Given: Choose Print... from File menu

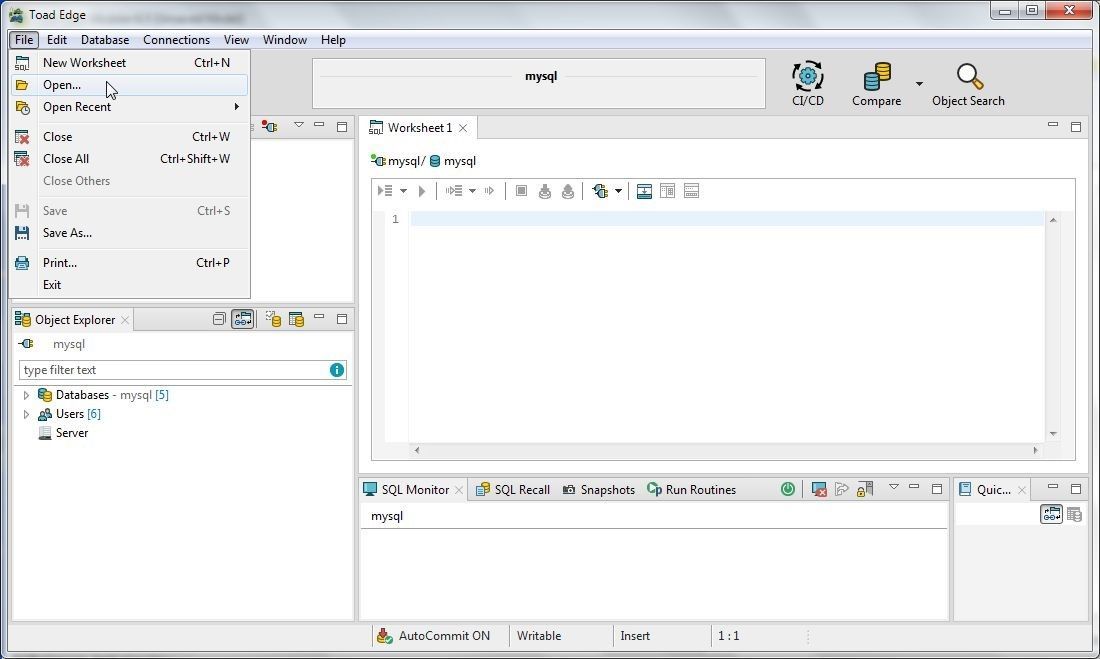Looking at the screenshot, I should tap(130, 262).
